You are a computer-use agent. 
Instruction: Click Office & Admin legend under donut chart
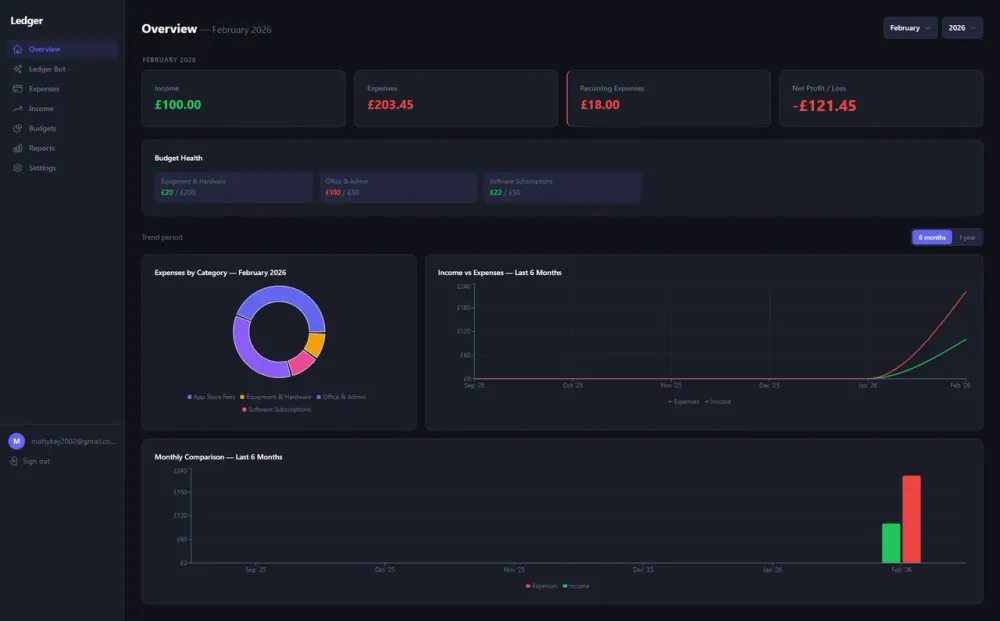click(x=341, y=397)
